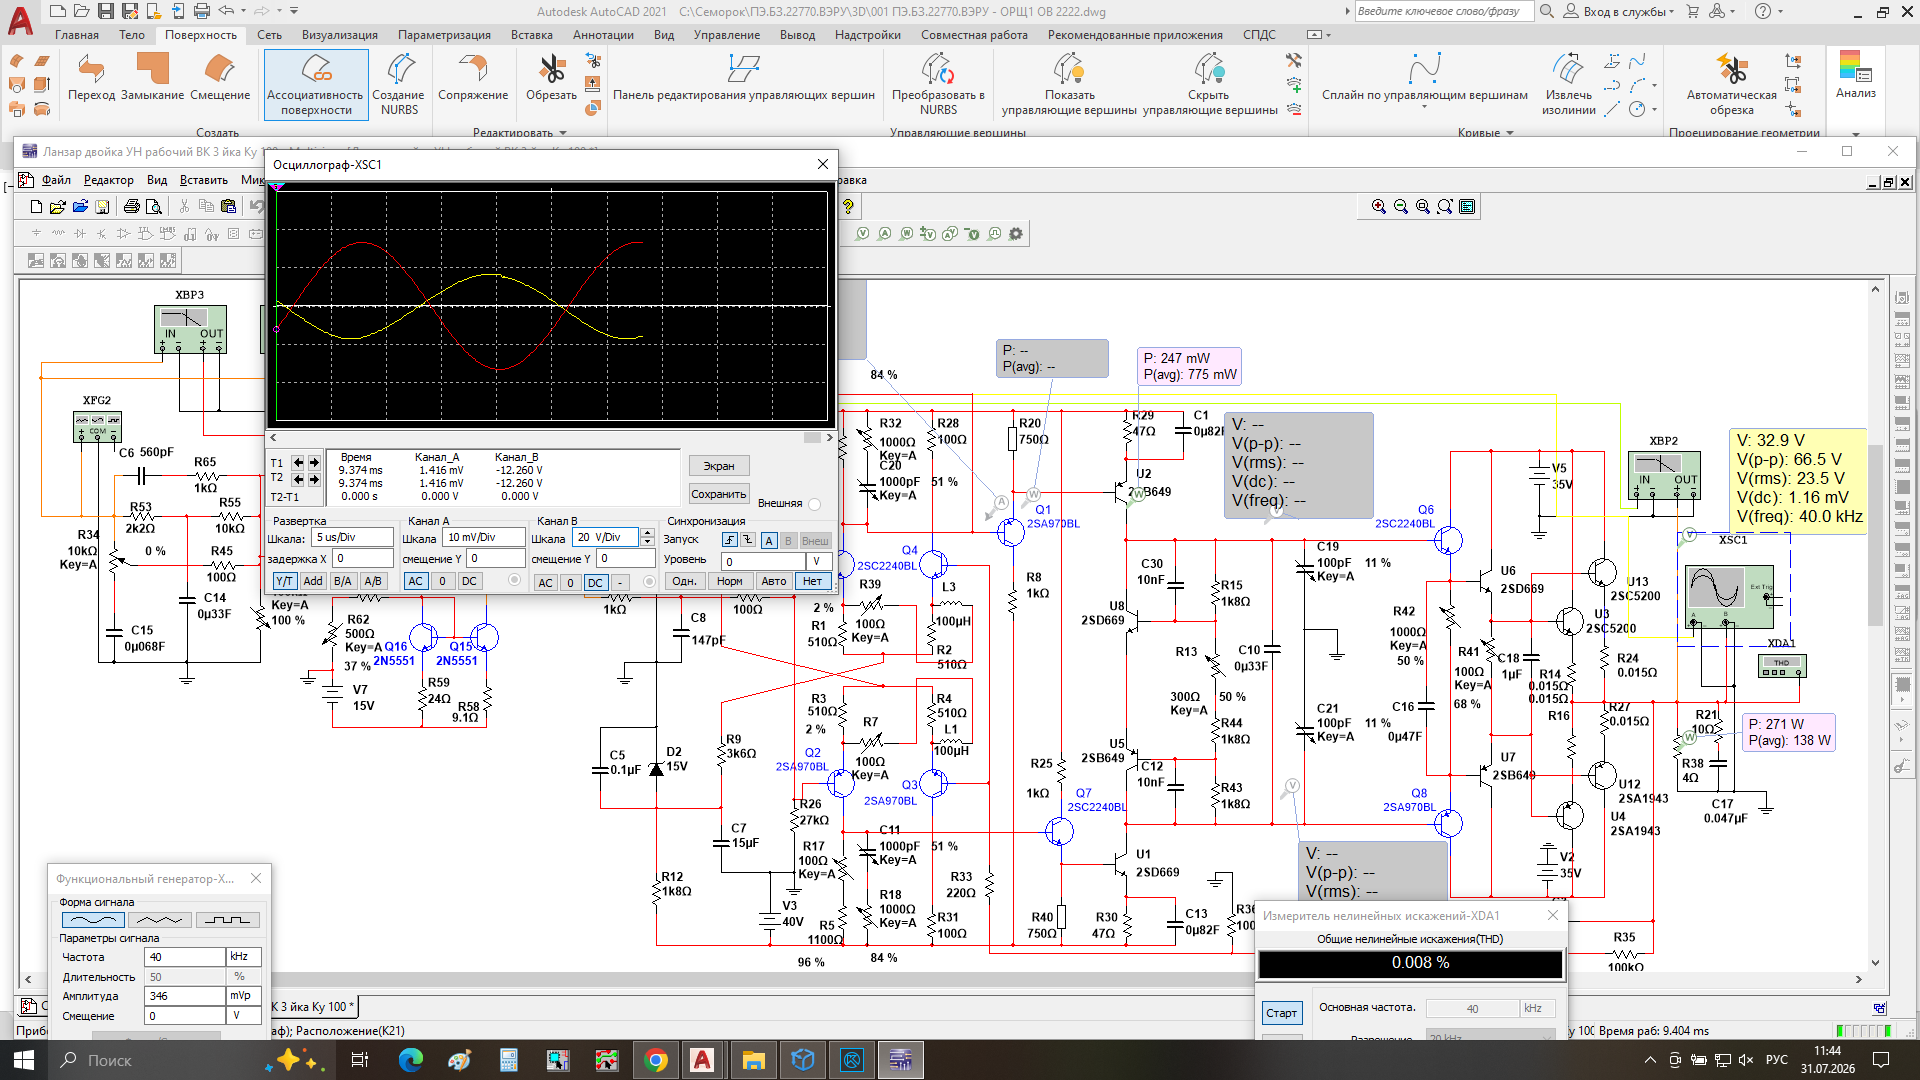Click the Сопряжение fillet tool
This screenshot has height=1080, width=1920.
(x=473, y=78)
